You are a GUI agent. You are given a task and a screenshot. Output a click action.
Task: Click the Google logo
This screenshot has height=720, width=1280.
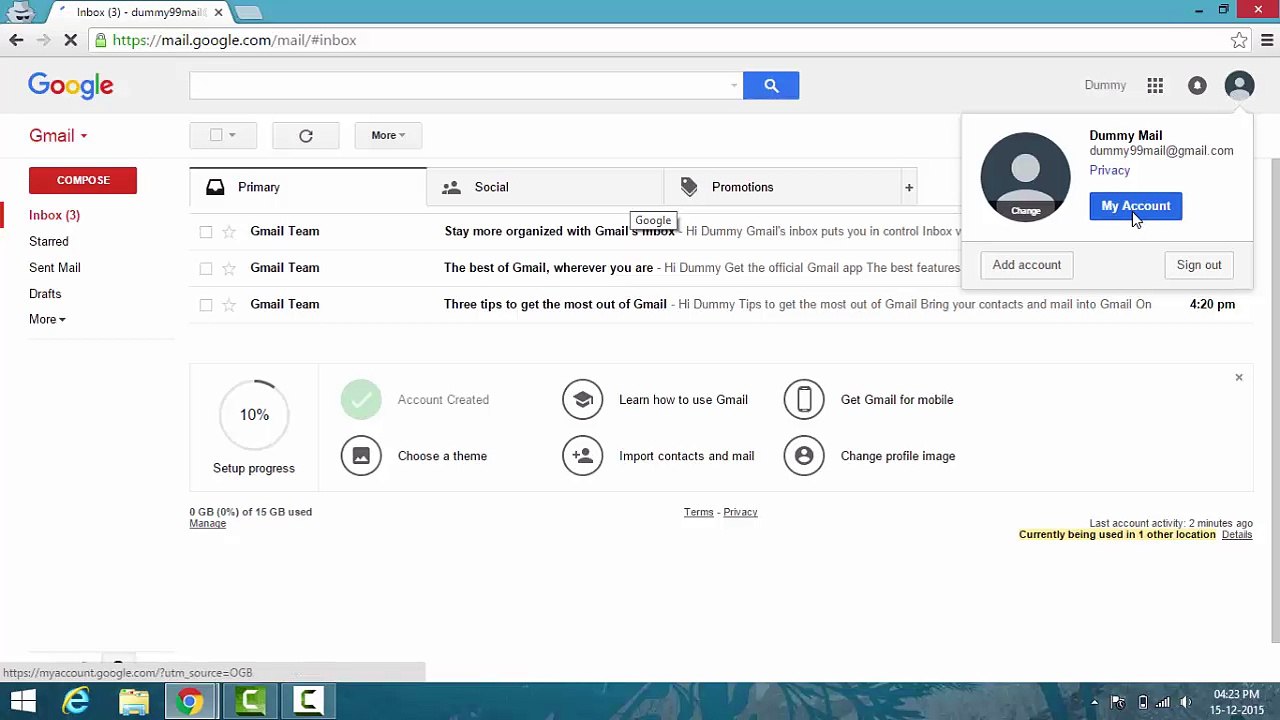click(x=70, y=85)
